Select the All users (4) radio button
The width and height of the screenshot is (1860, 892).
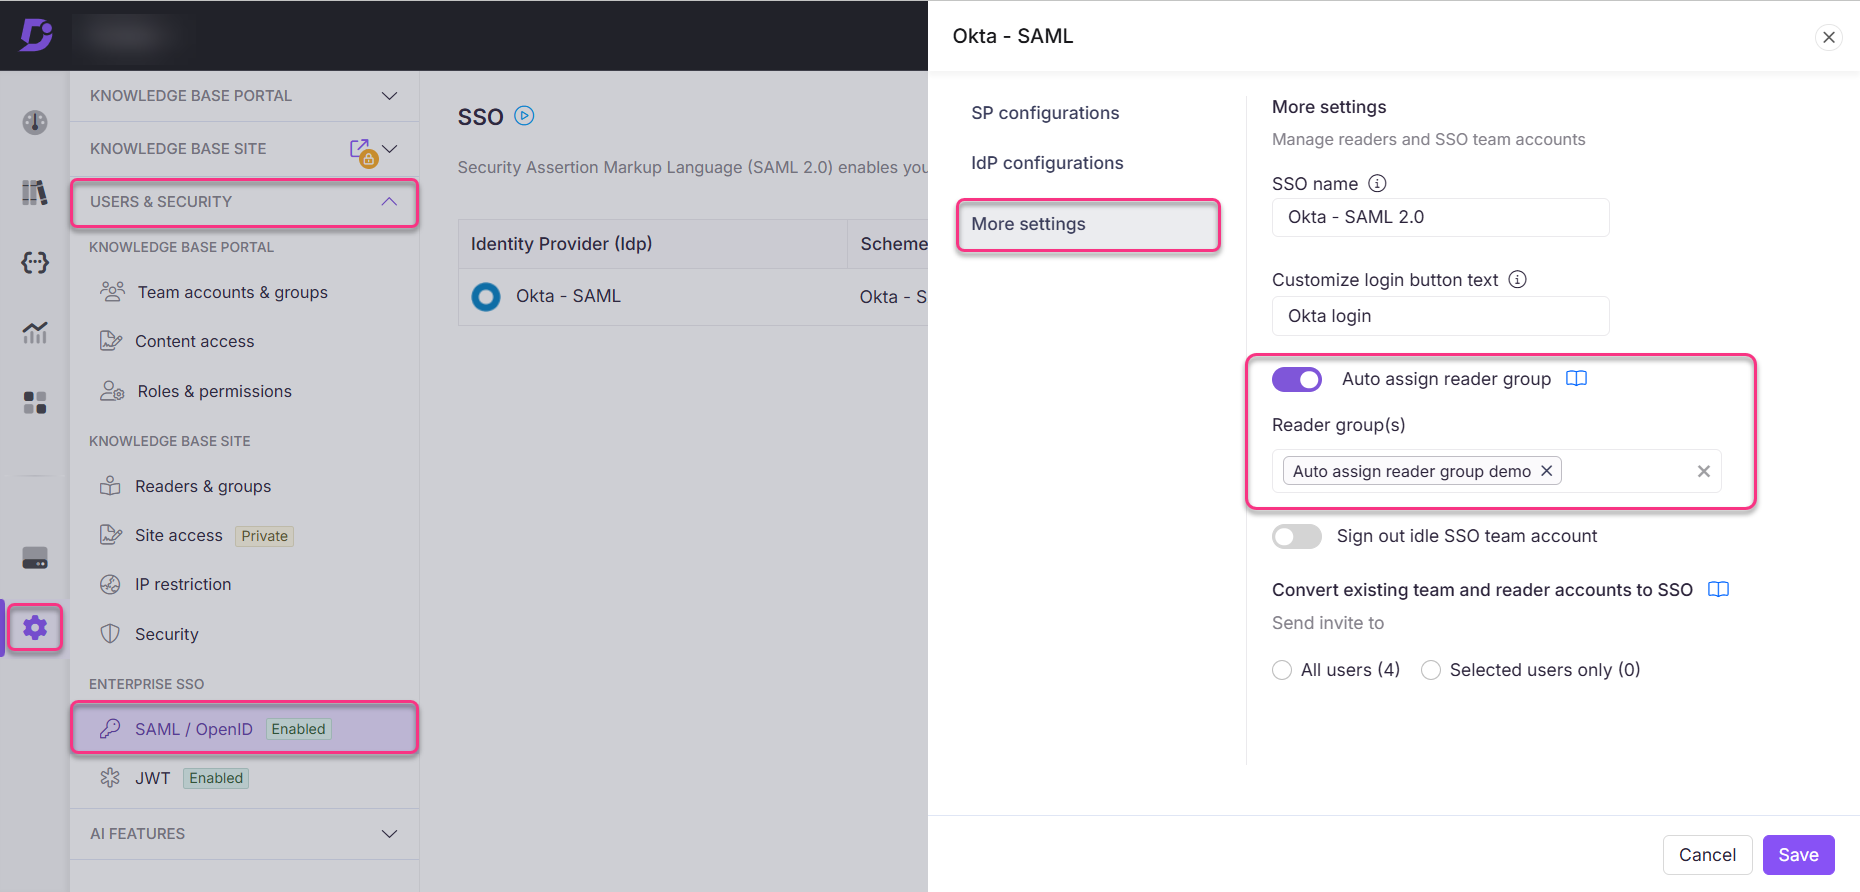click(1282, 670)
